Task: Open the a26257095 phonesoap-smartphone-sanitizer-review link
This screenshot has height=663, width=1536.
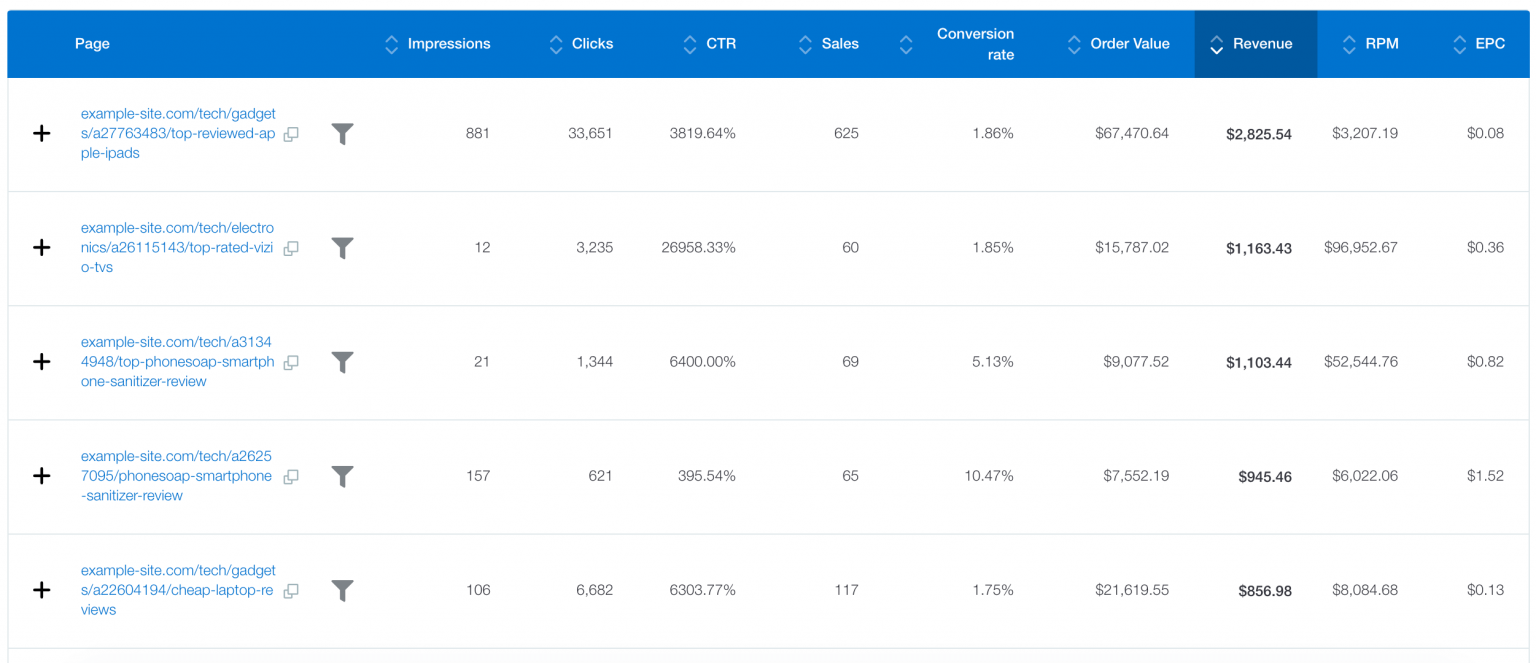Action: pyautogui.click(x=176, y=476)
